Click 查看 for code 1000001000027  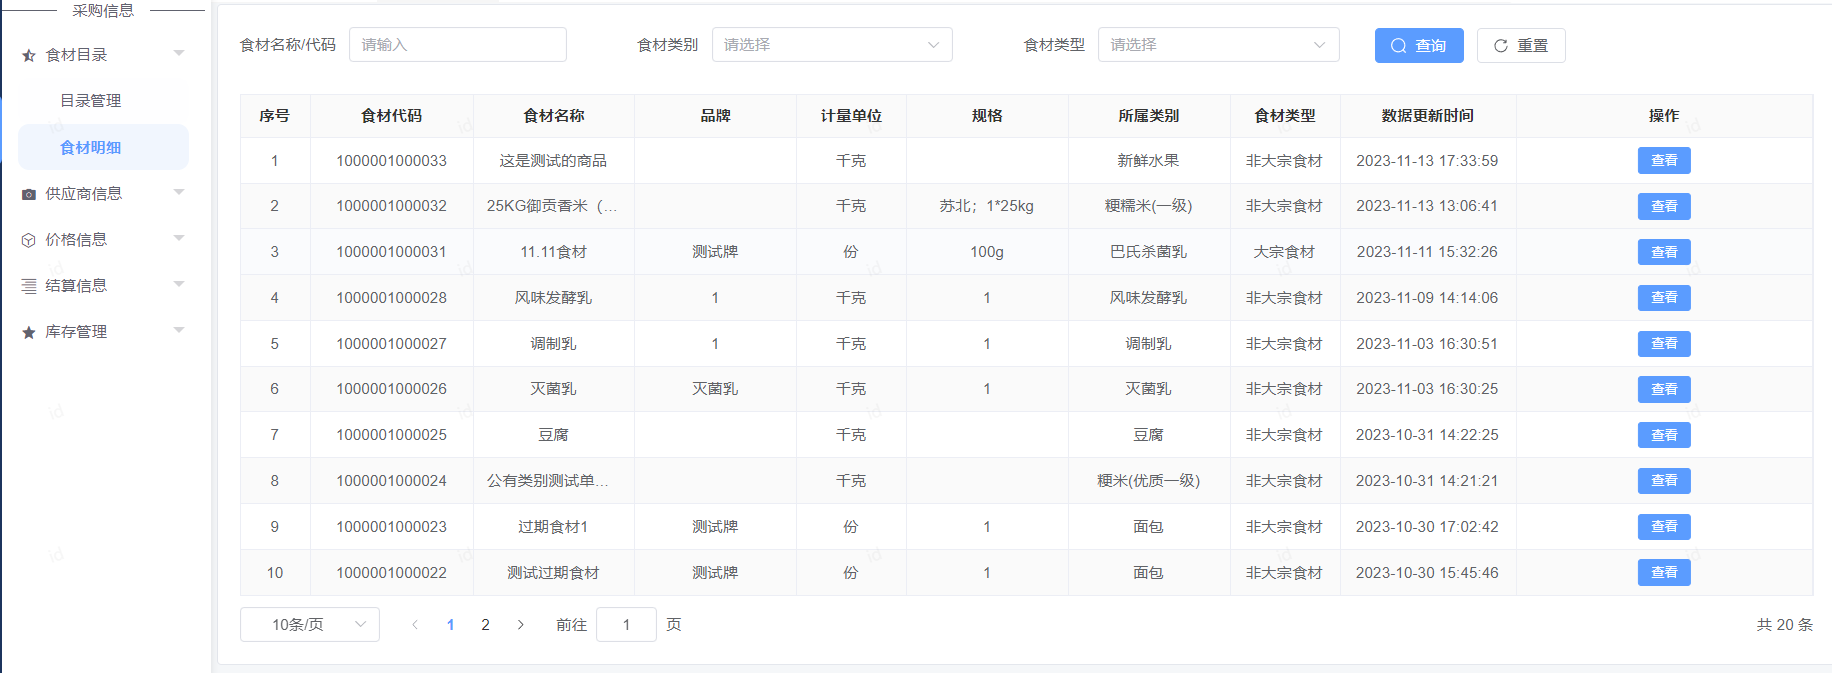[1664, 344]
